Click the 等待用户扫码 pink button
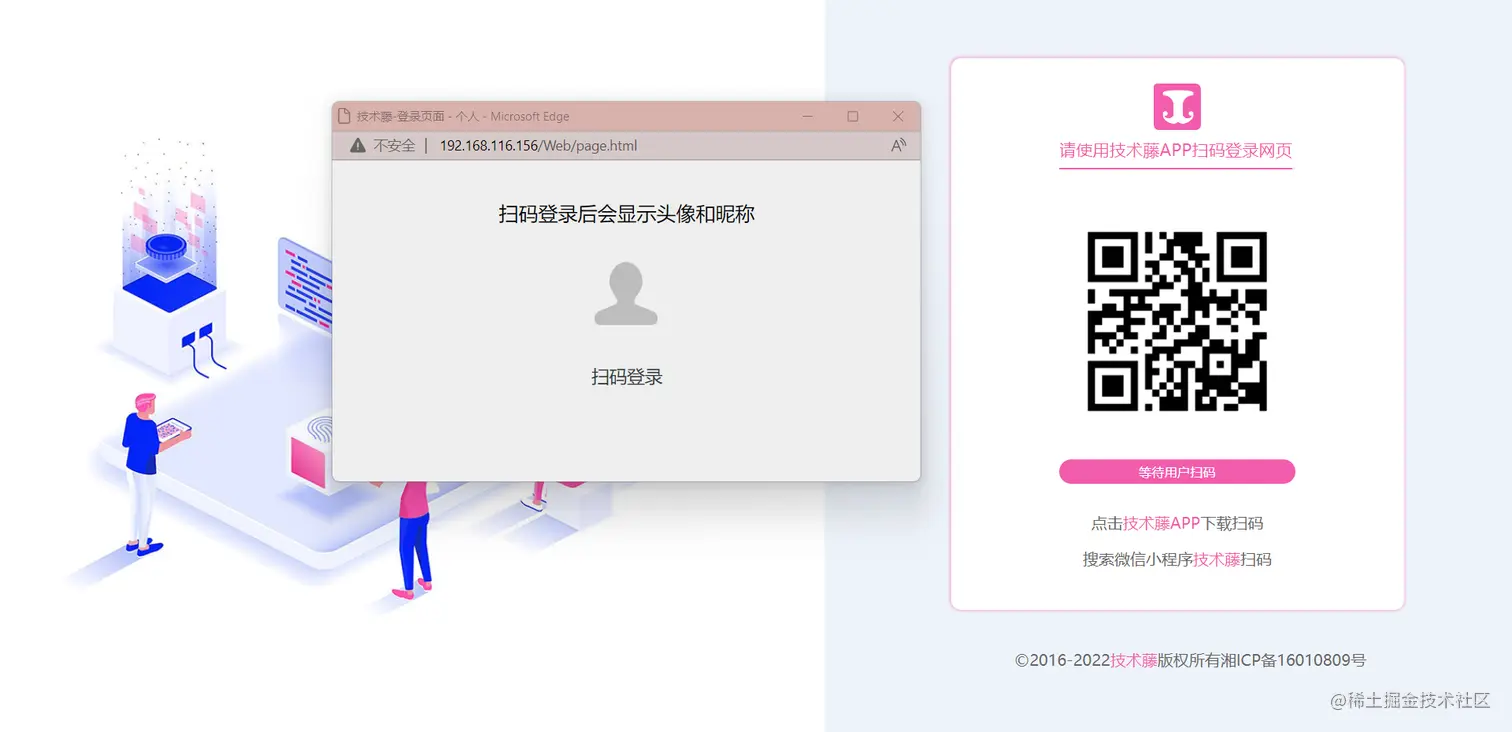1512x732 pixels. 1177,472
